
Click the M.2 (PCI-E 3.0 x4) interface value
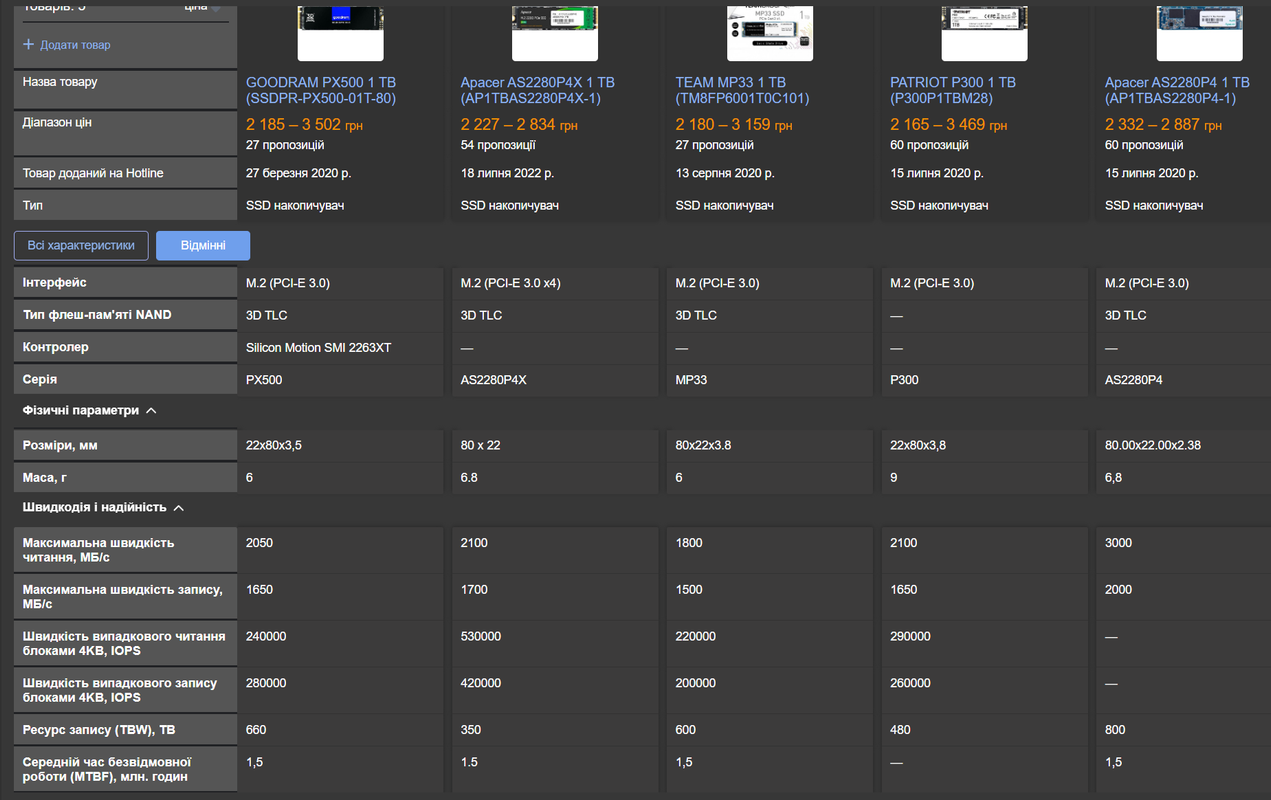tap(510, 283)
